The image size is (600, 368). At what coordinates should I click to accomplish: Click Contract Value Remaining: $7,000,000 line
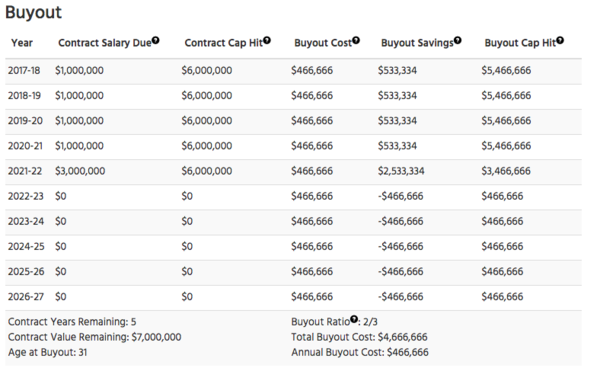pyautogui.click(x=95, y=337)
